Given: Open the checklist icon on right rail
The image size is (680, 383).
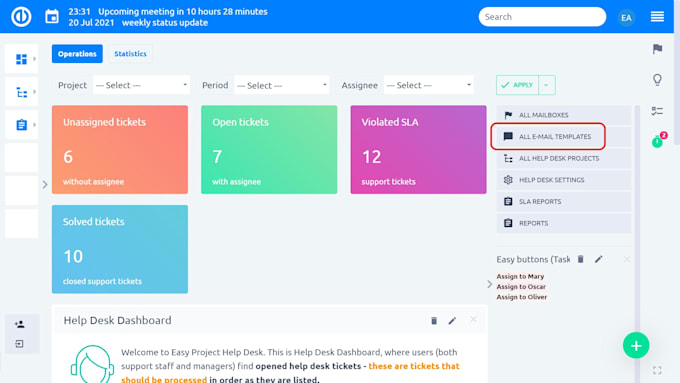Looking at the screenshot, I should (x=657, y=111).
